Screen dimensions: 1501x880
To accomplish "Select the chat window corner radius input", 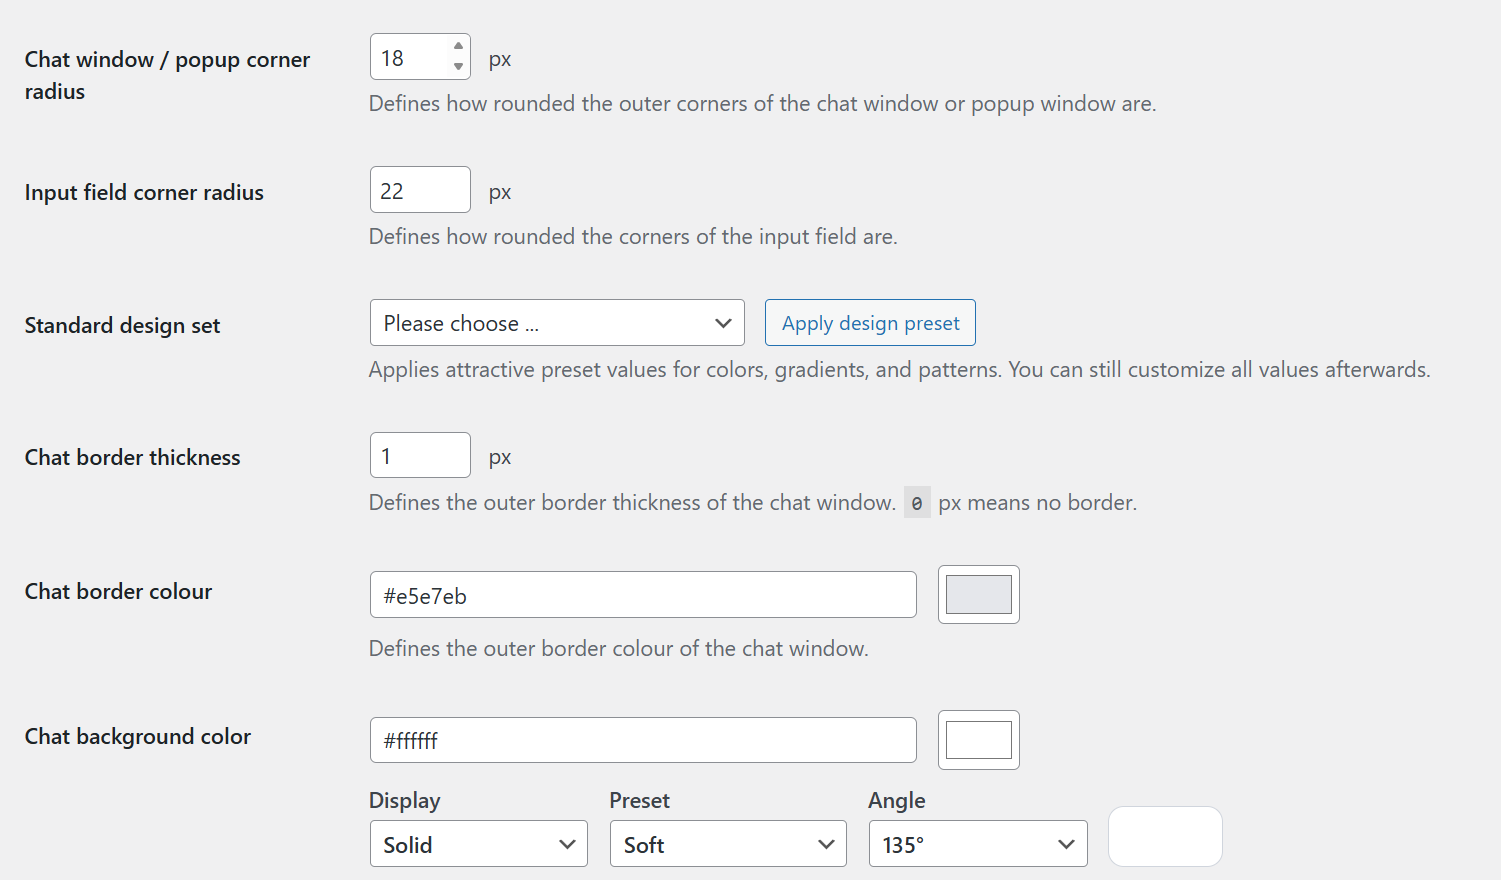I will (x=410, y=56).
